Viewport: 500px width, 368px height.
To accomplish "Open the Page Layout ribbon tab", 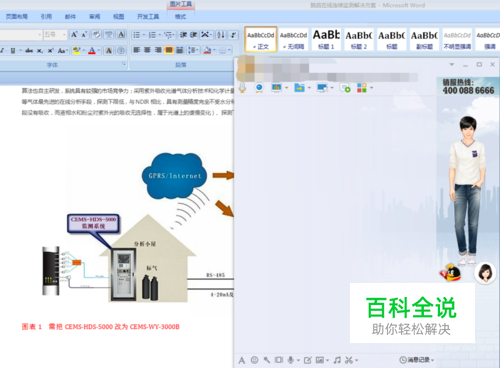I will coord(17,16).
